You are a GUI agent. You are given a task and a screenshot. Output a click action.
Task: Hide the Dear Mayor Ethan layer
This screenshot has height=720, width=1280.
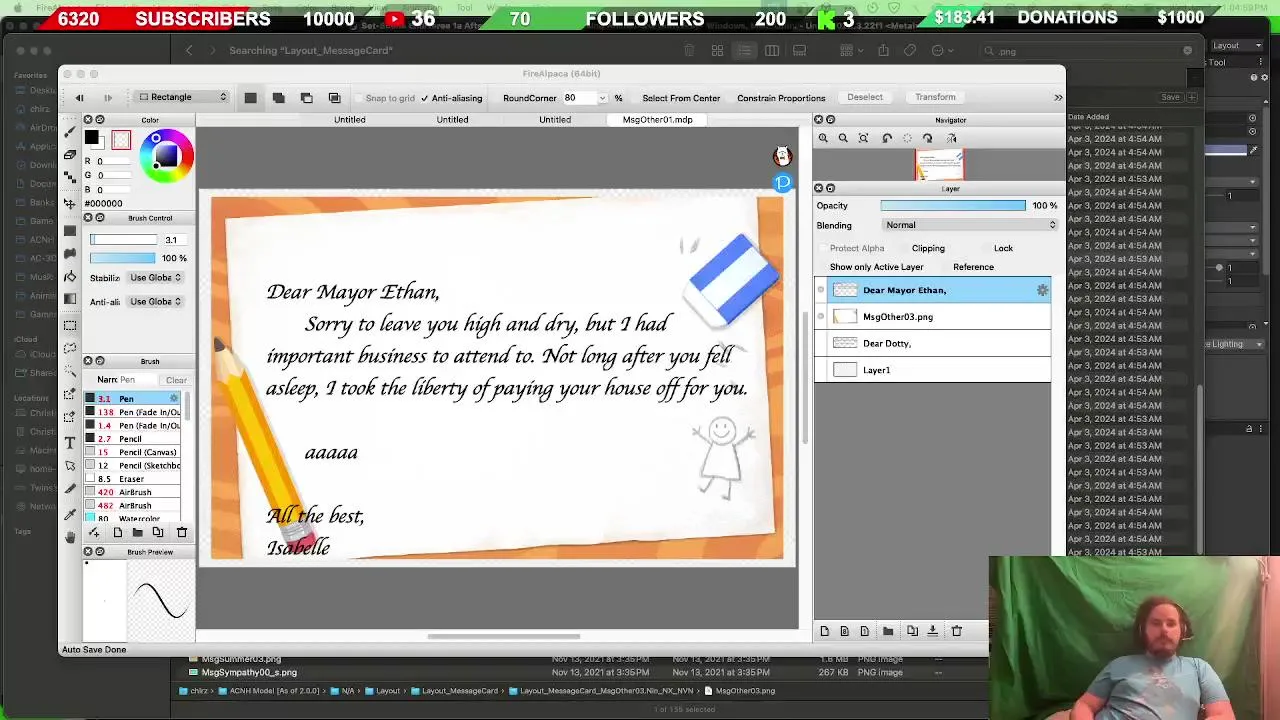pyautogui.click(x=821, y=290)
